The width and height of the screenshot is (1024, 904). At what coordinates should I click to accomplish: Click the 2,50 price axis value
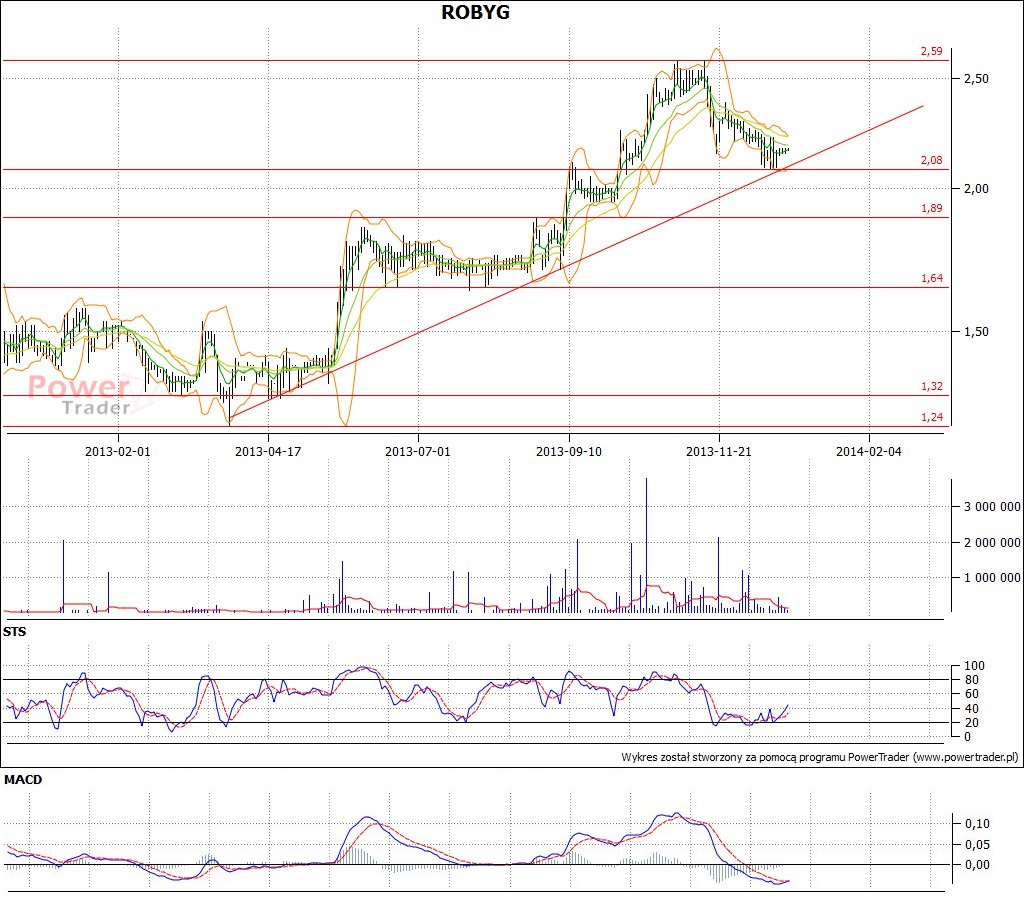976,78
